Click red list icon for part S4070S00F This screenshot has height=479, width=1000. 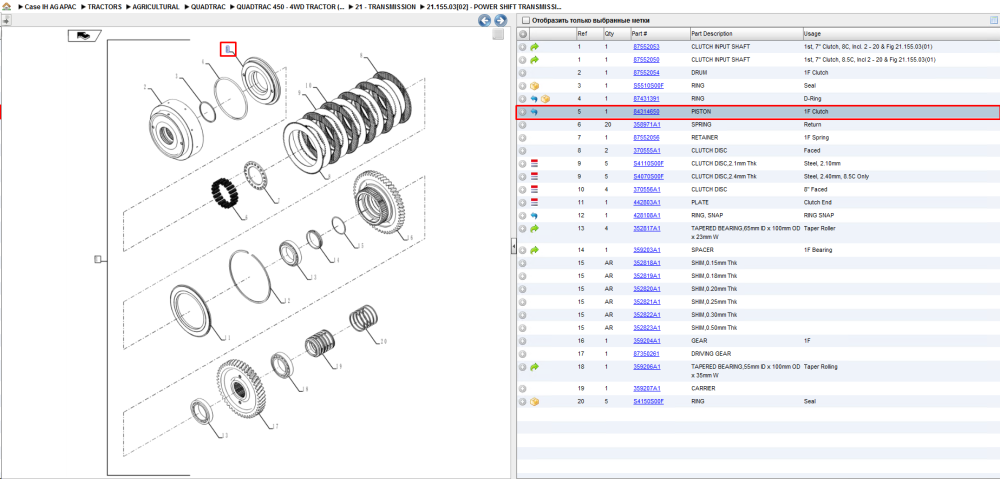click(534, 177)
